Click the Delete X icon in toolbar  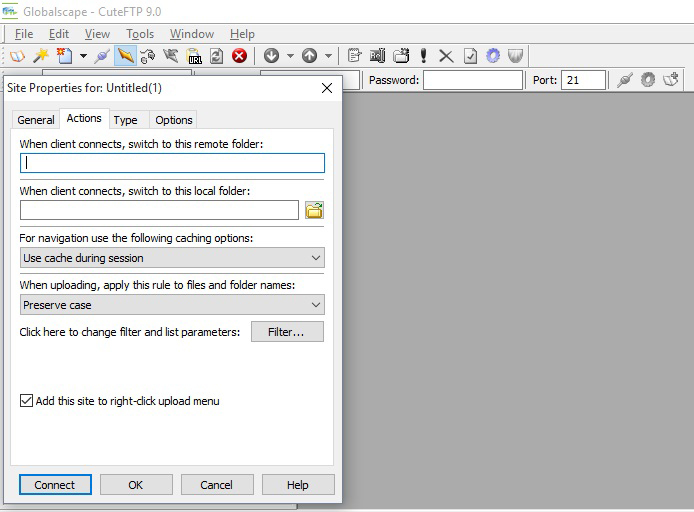coord(446,56)
